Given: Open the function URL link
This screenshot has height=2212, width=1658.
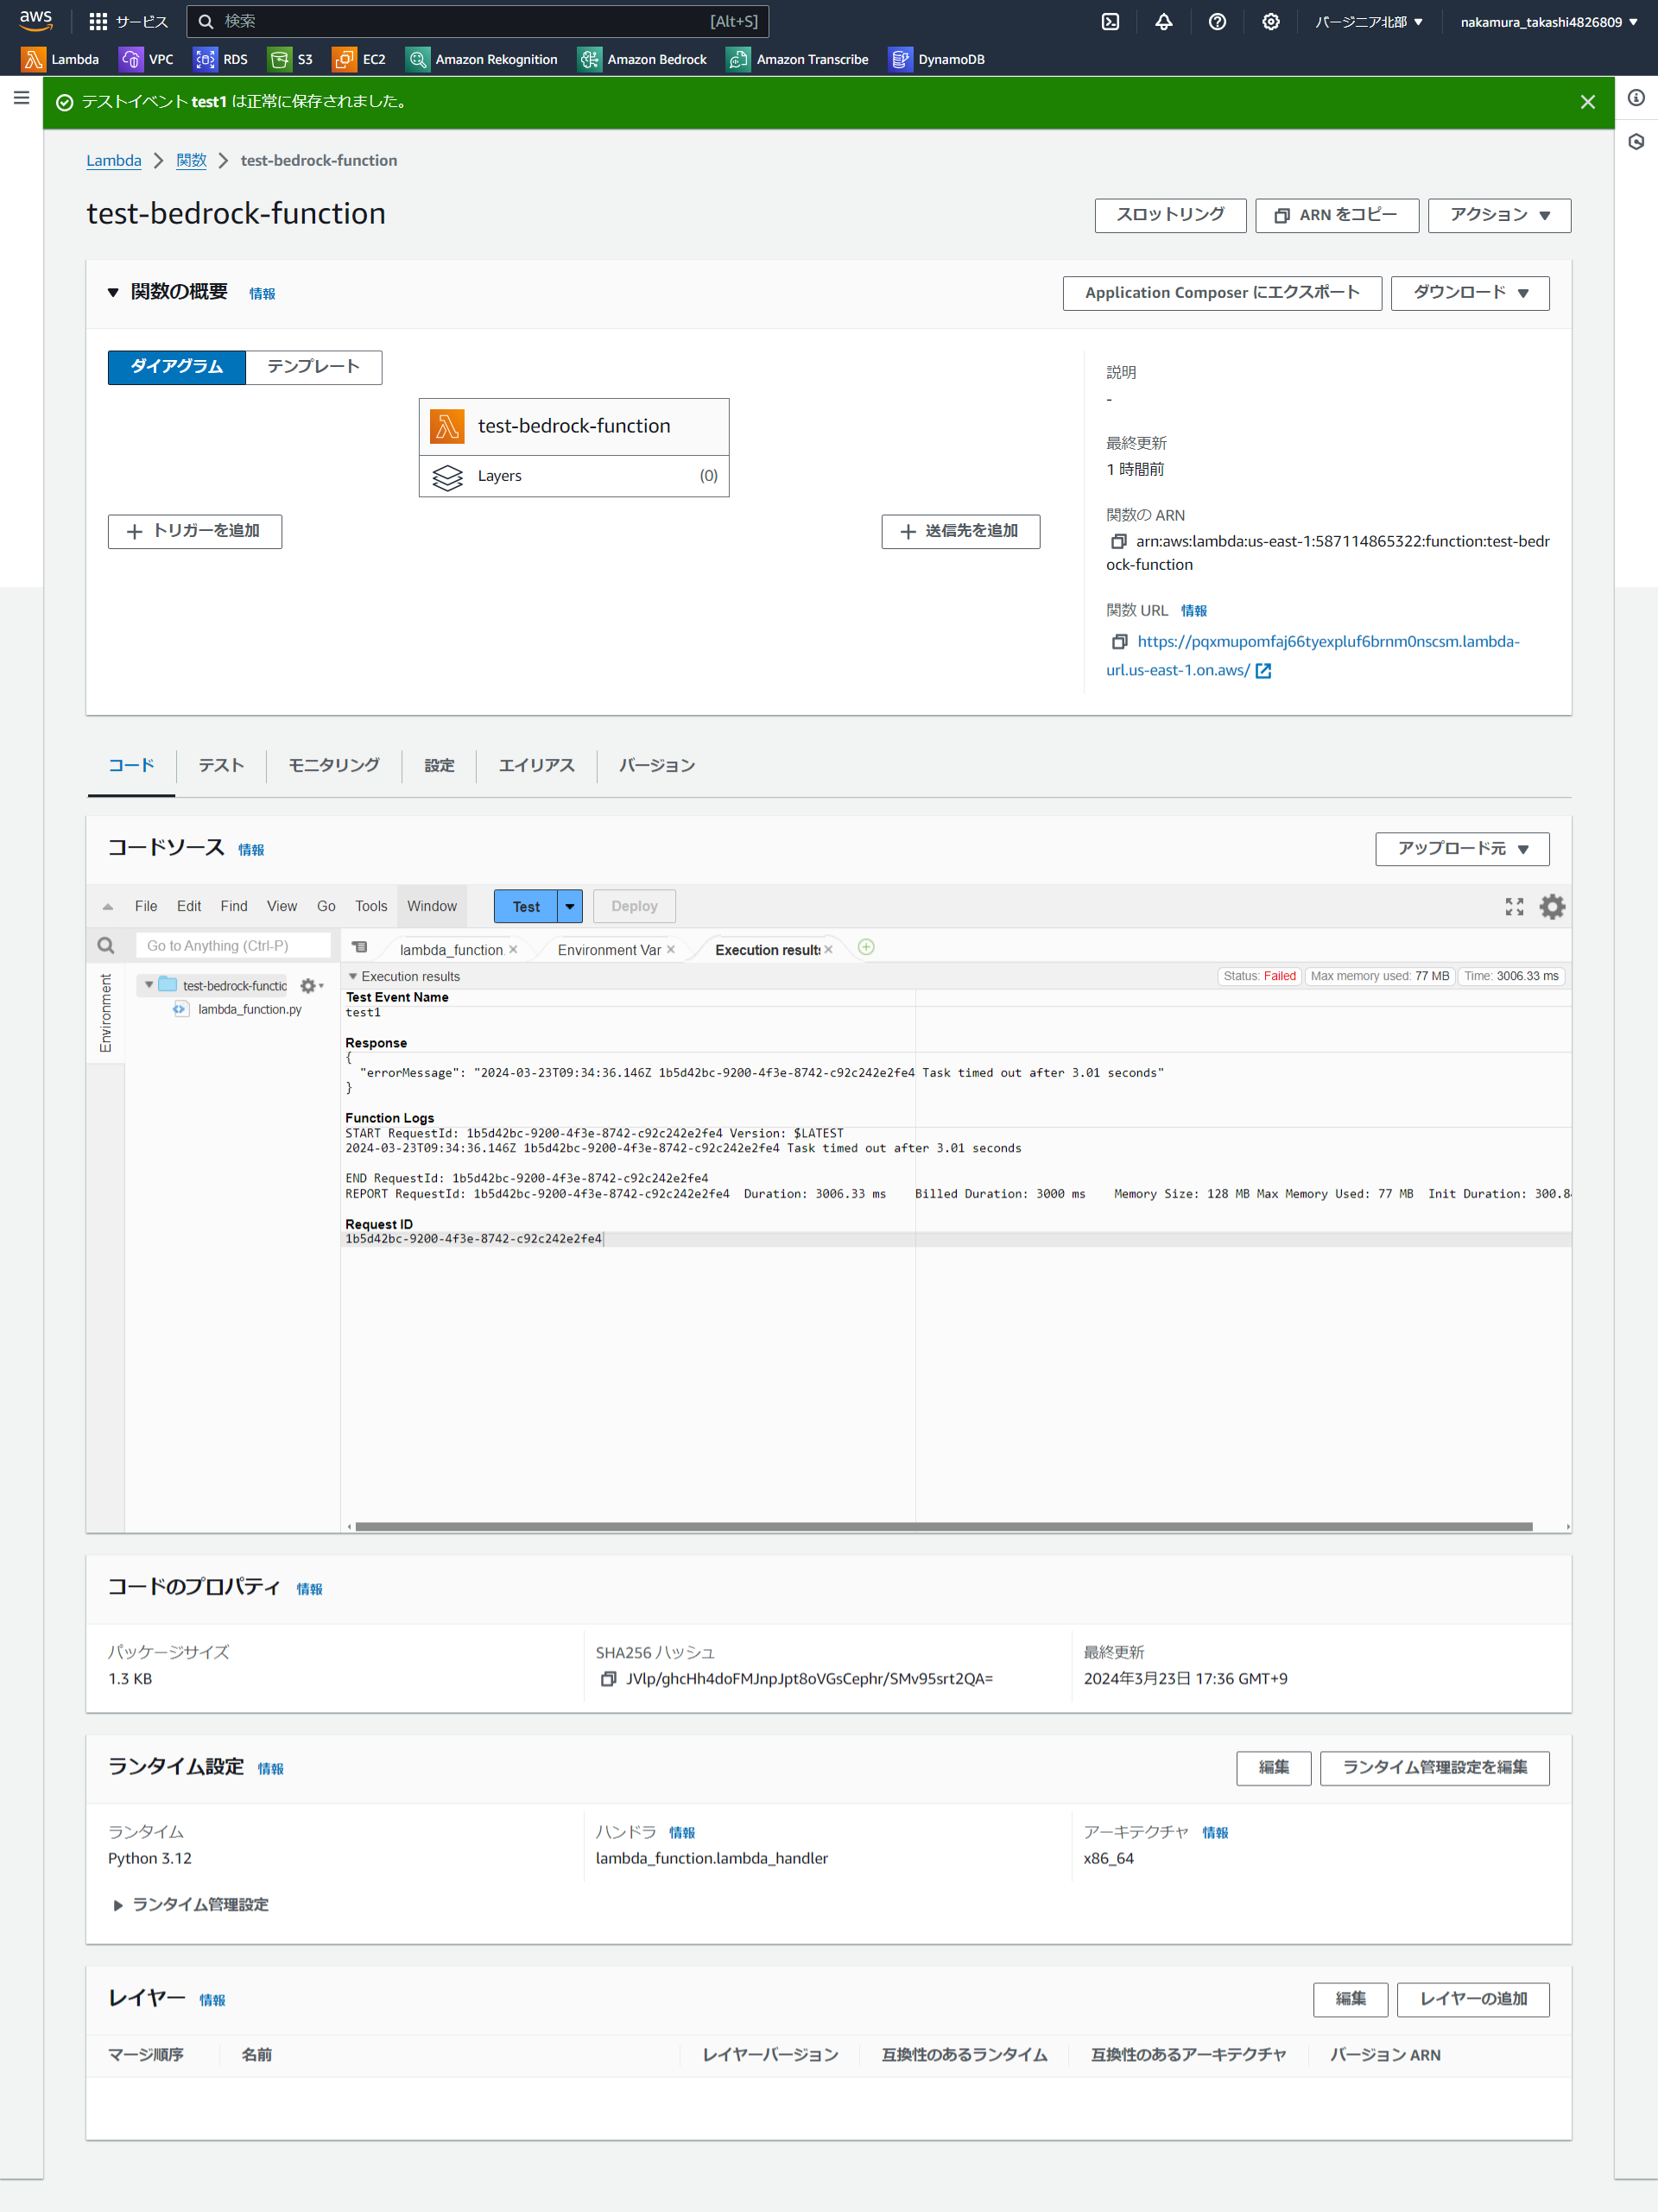Looking at the screenshot, I should click(x=1327, y=642).
